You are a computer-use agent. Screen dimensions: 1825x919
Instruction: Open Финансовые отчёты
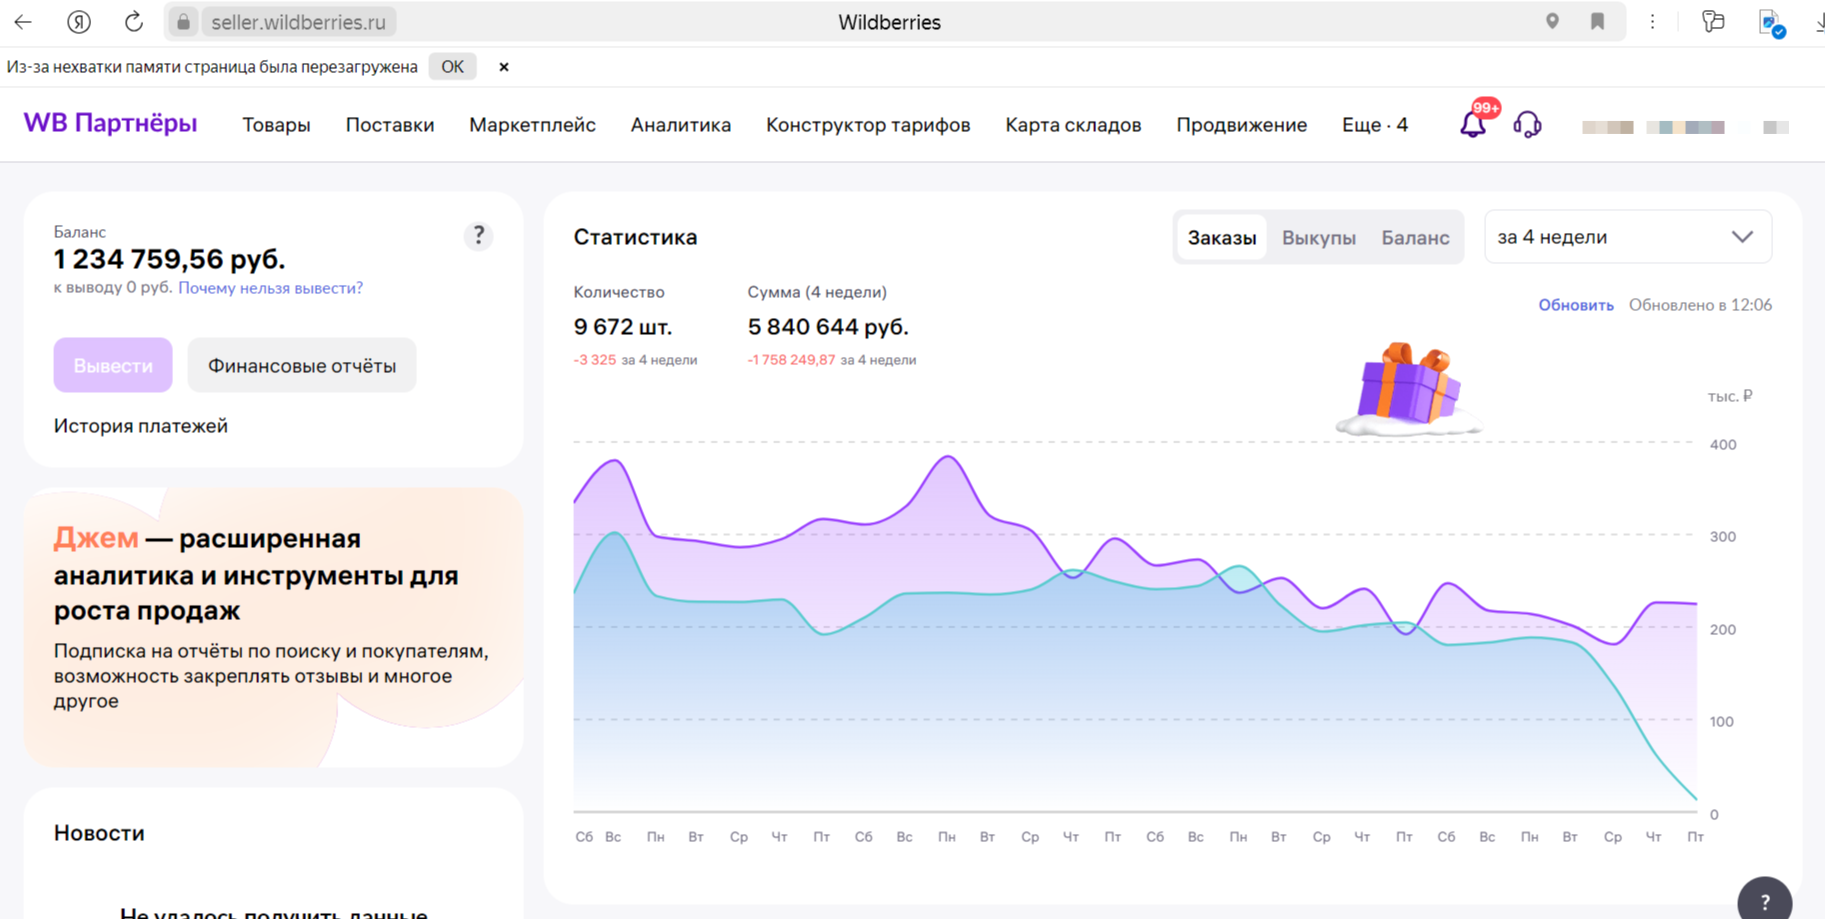(301, 364)
